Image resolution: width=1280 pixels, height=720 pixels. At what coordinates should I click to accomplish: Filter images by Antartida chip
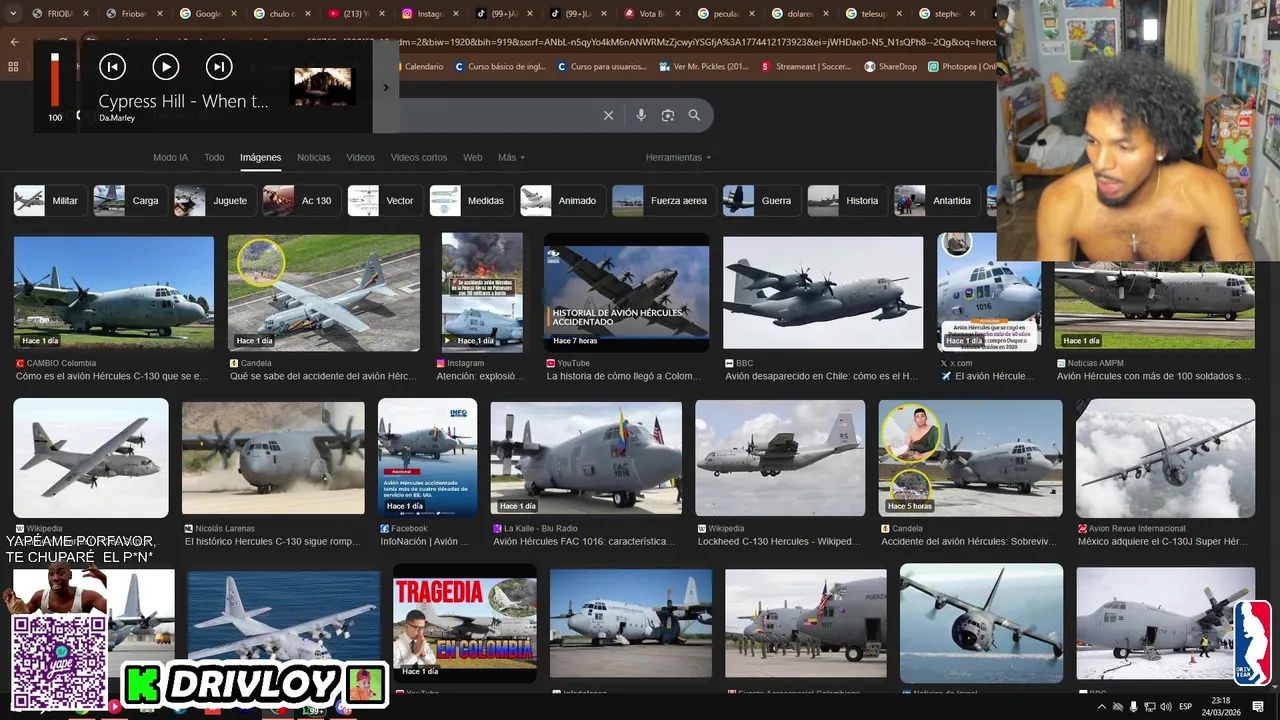(x=936, y=201)
